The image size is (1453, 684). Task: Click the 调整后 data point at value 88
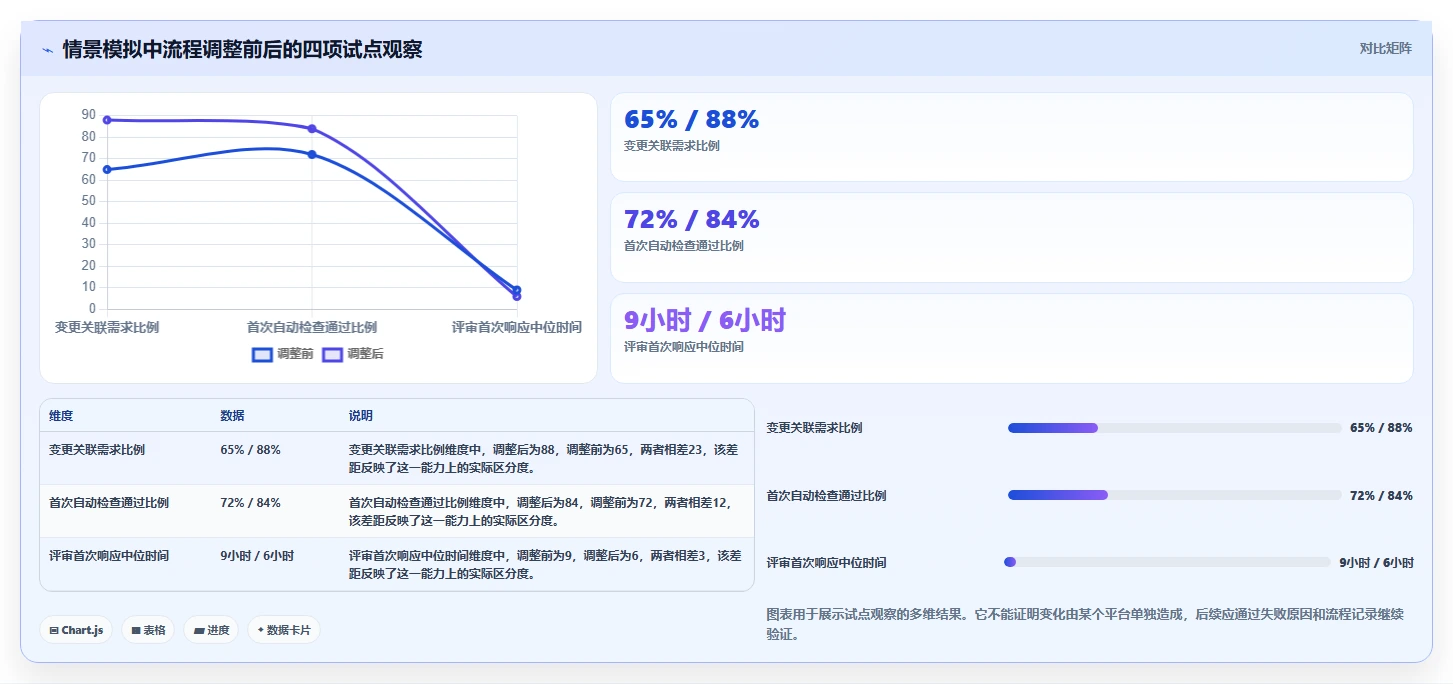pyautogui.click(x=107, y=120)
